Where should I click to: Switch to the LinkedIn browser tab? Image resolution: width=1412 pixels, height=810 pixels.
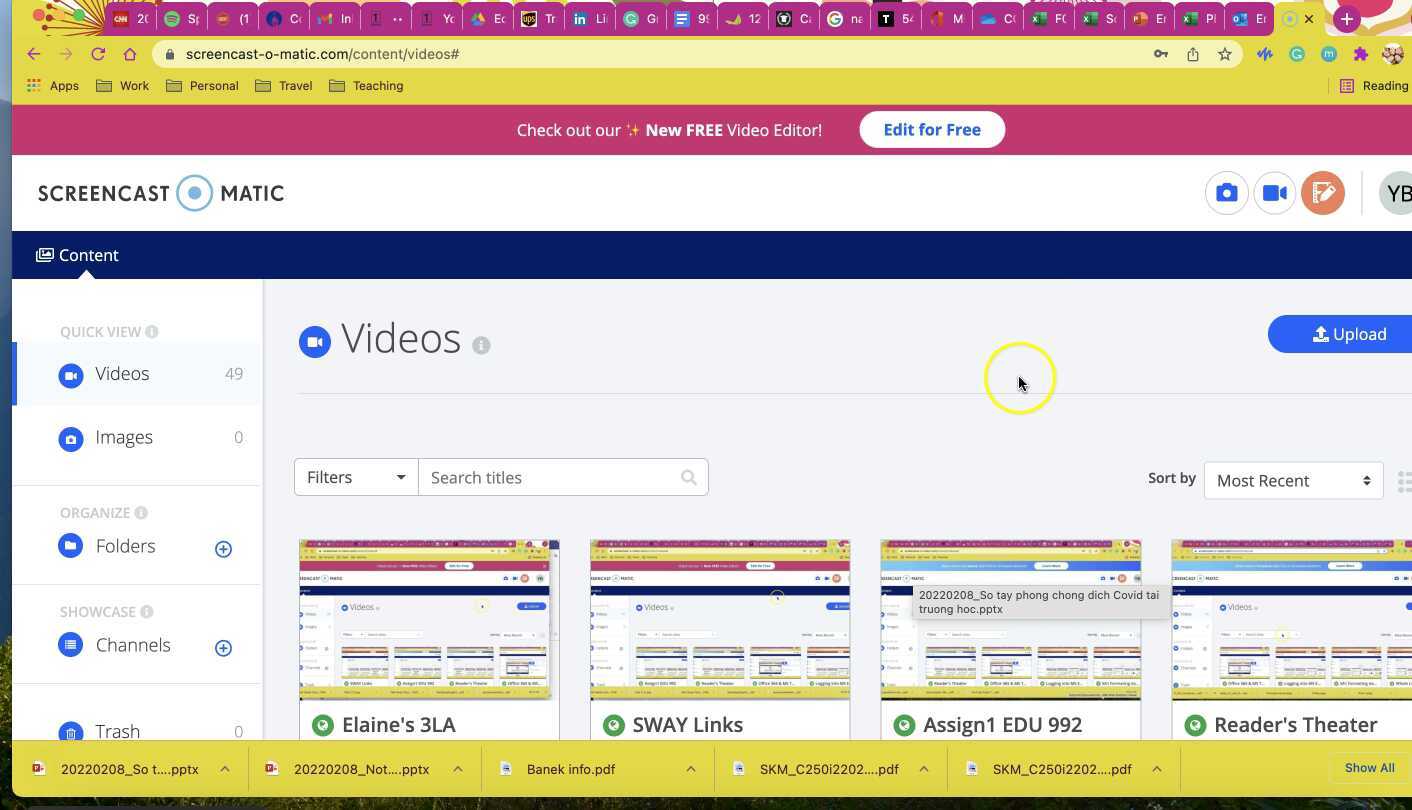tap(589, 19)
